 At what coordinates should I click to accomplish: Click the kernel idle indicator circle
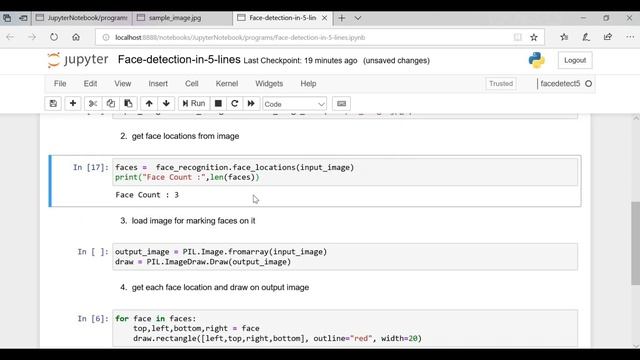[588, 84]
